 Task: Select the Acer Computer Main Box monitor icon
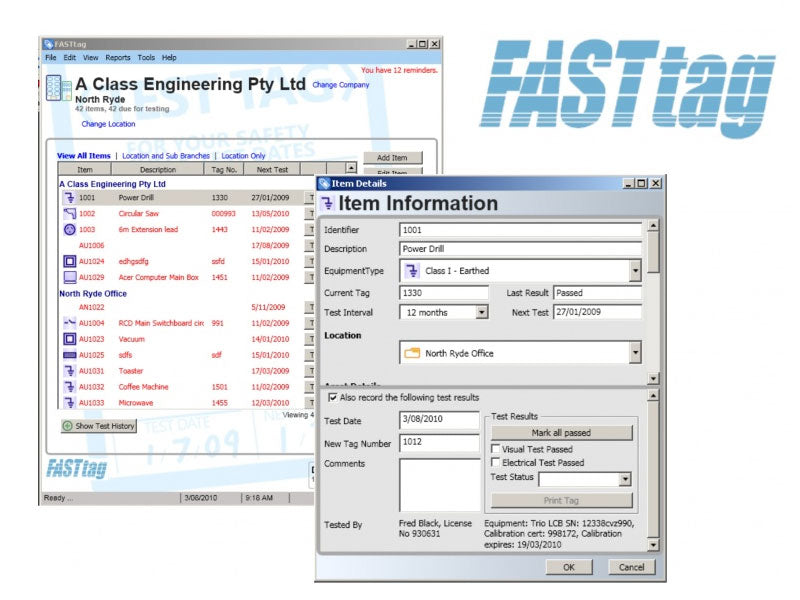tap(71, 278)
